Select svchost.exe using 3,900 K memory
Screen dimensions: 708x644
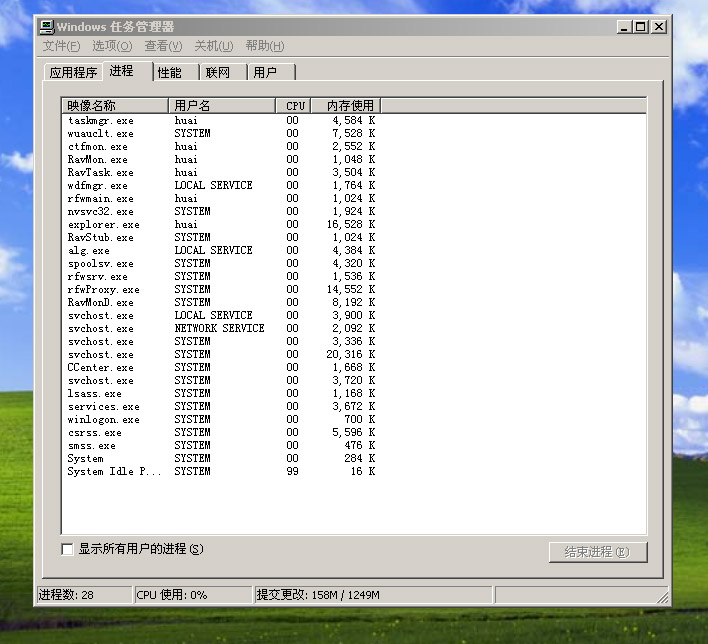click(x=221, y=316)
